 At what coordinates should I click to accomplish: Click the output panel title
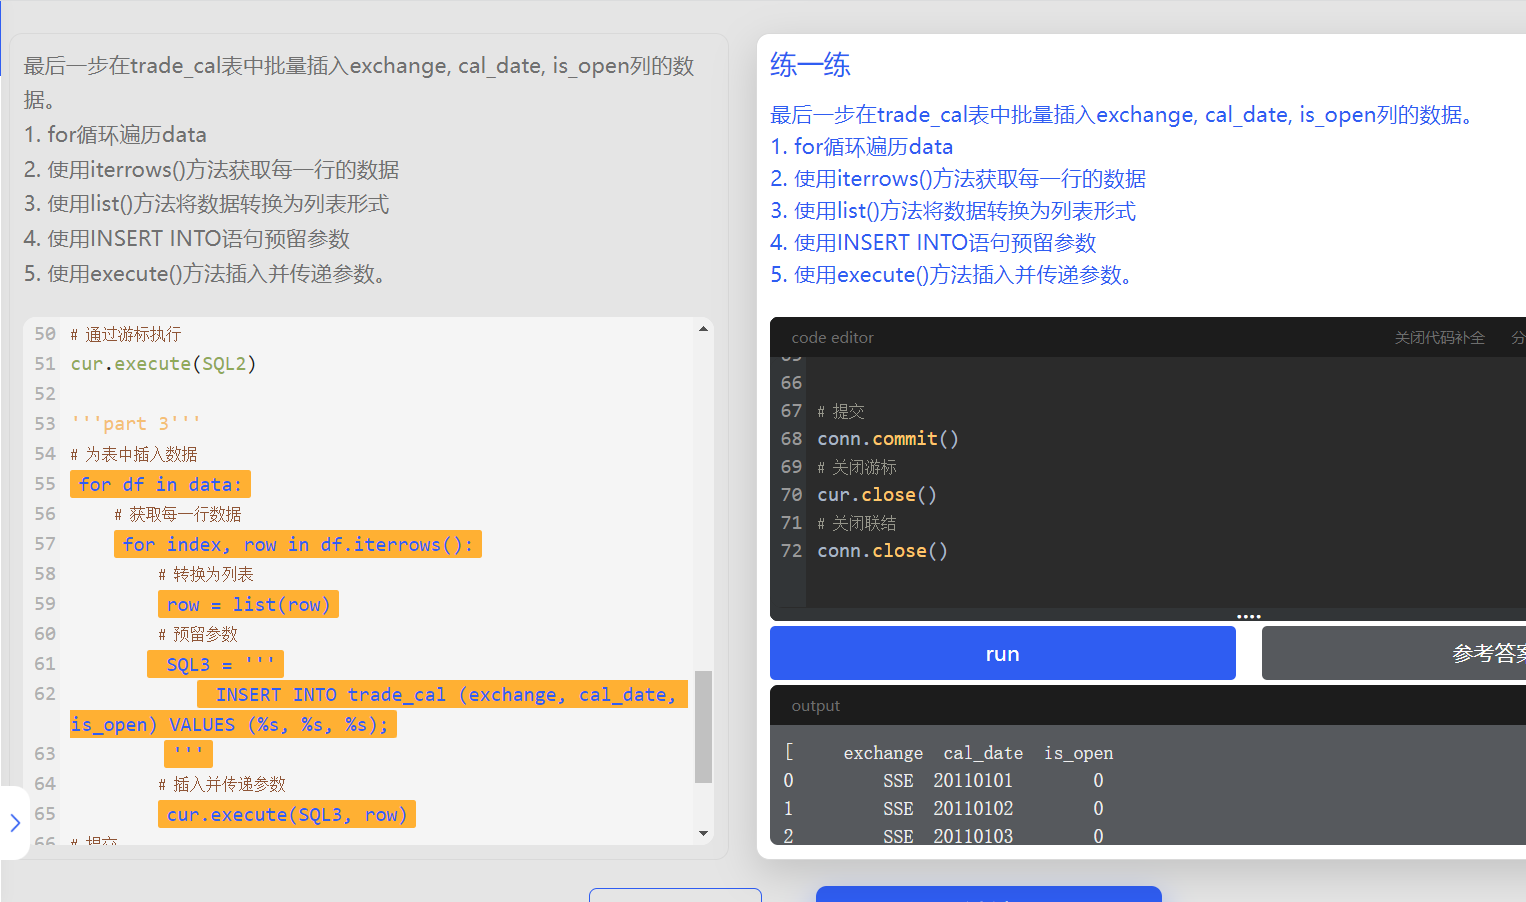tap(815, 706)
